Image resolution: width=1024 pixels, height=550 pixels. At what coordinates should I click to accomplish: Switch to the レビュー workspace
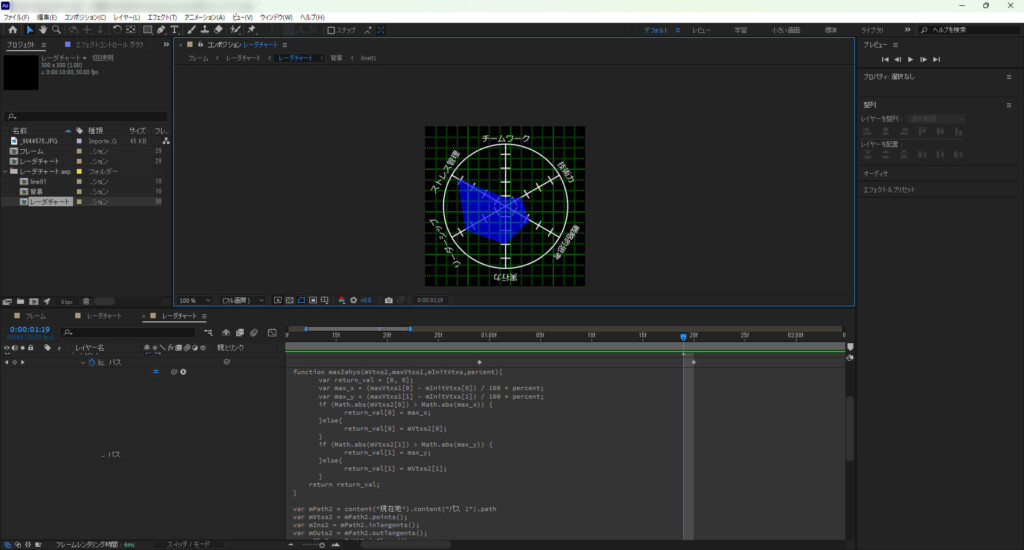click(701, 31)
